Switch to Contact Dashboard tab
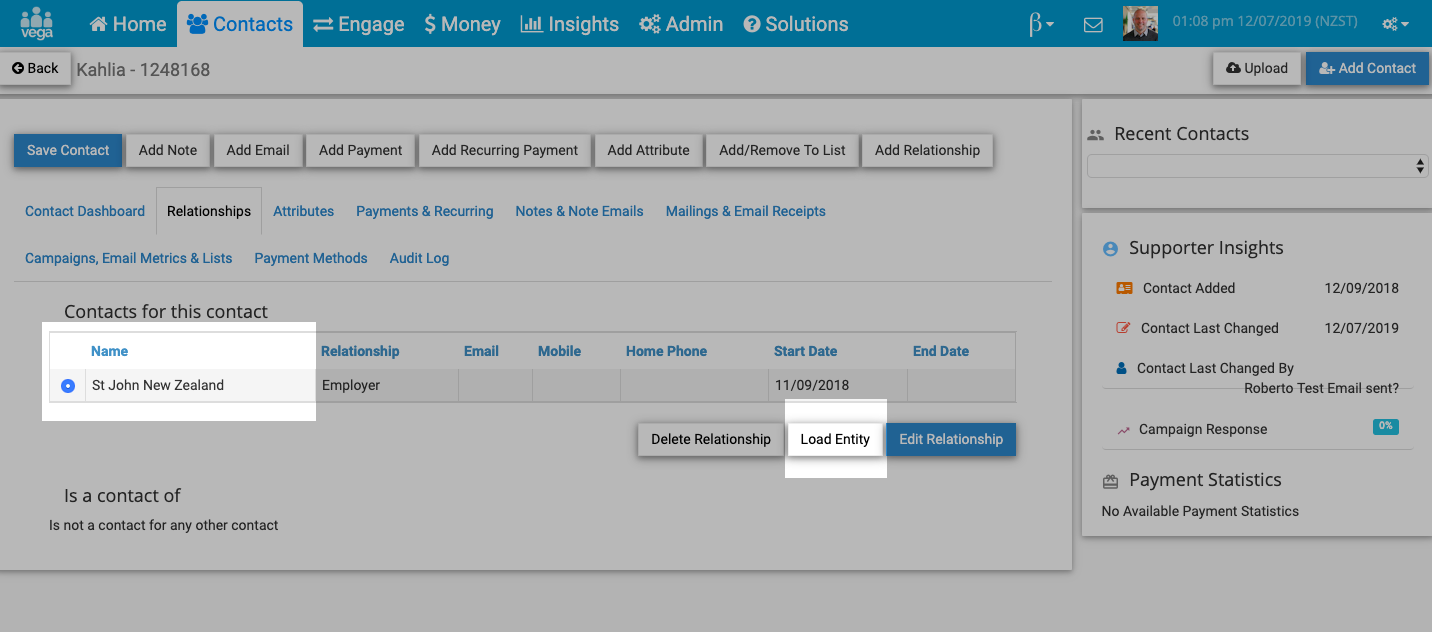1432x632 pixels. [x=85, y=211]
